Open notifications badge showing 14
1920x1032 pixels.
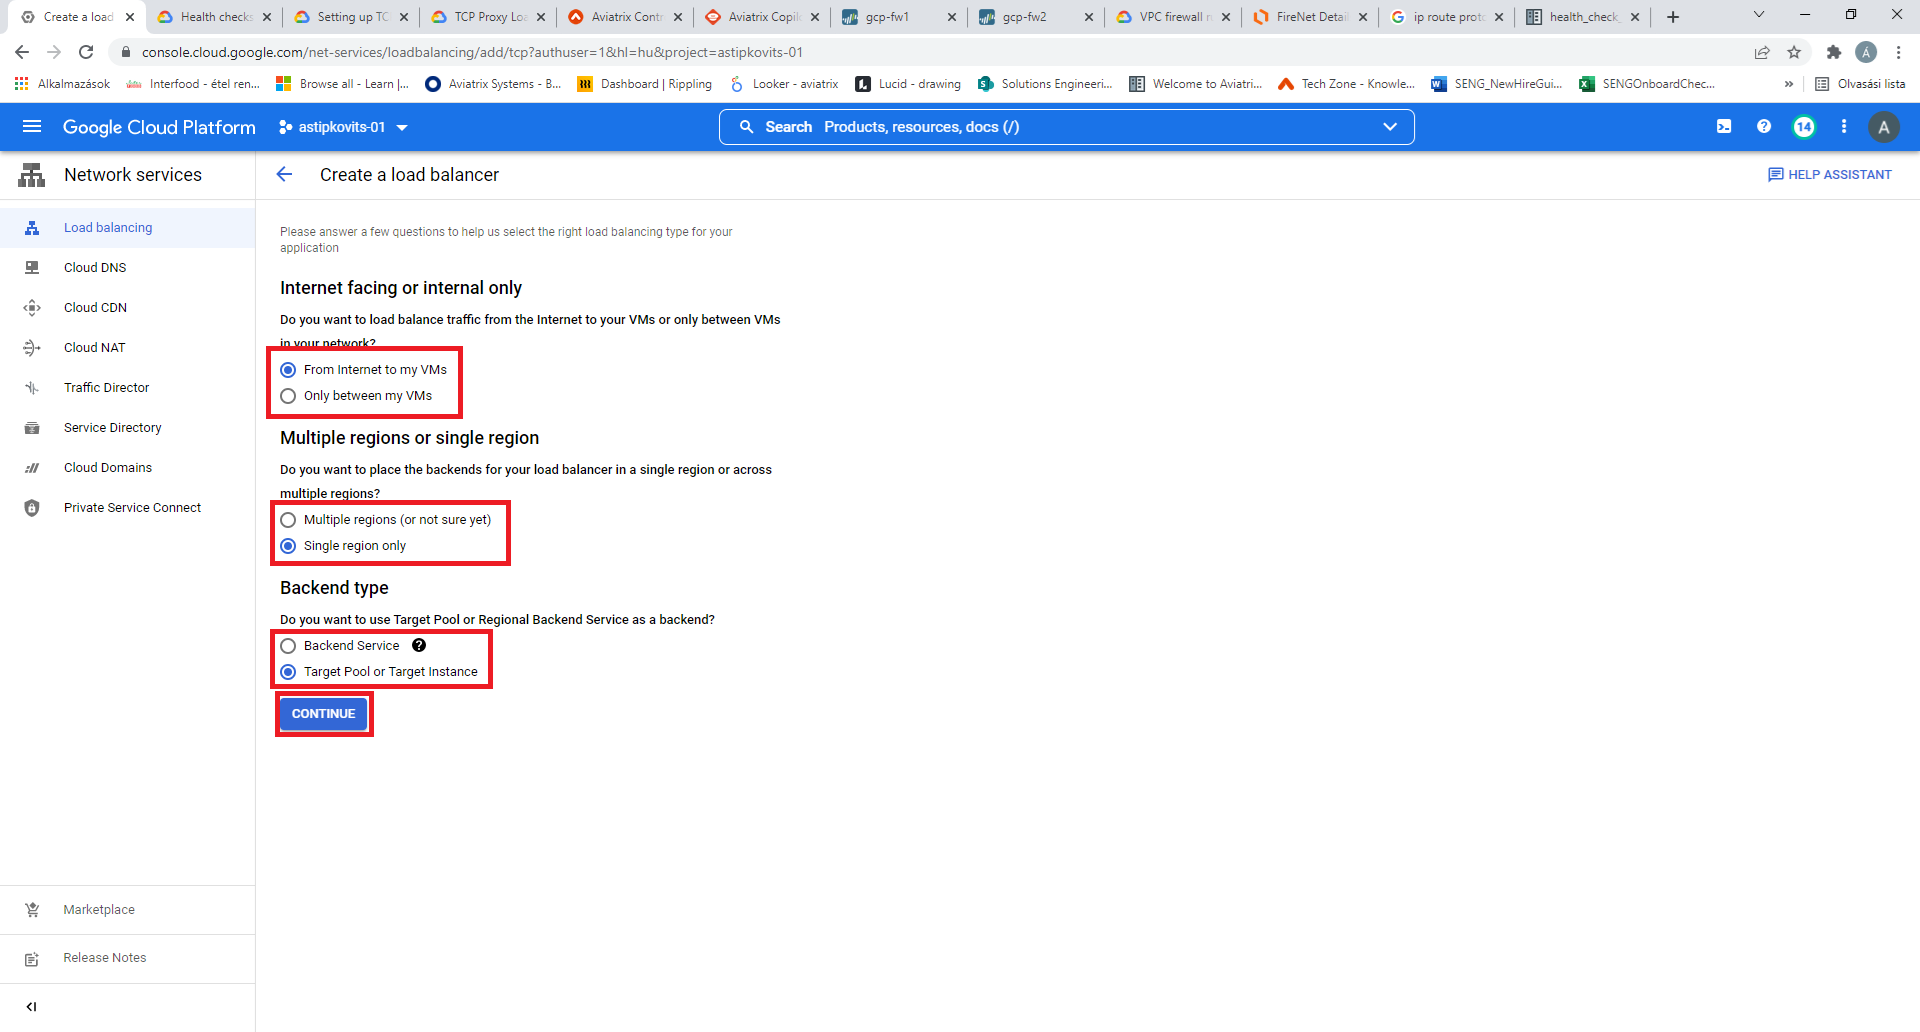coord(1804,127)
